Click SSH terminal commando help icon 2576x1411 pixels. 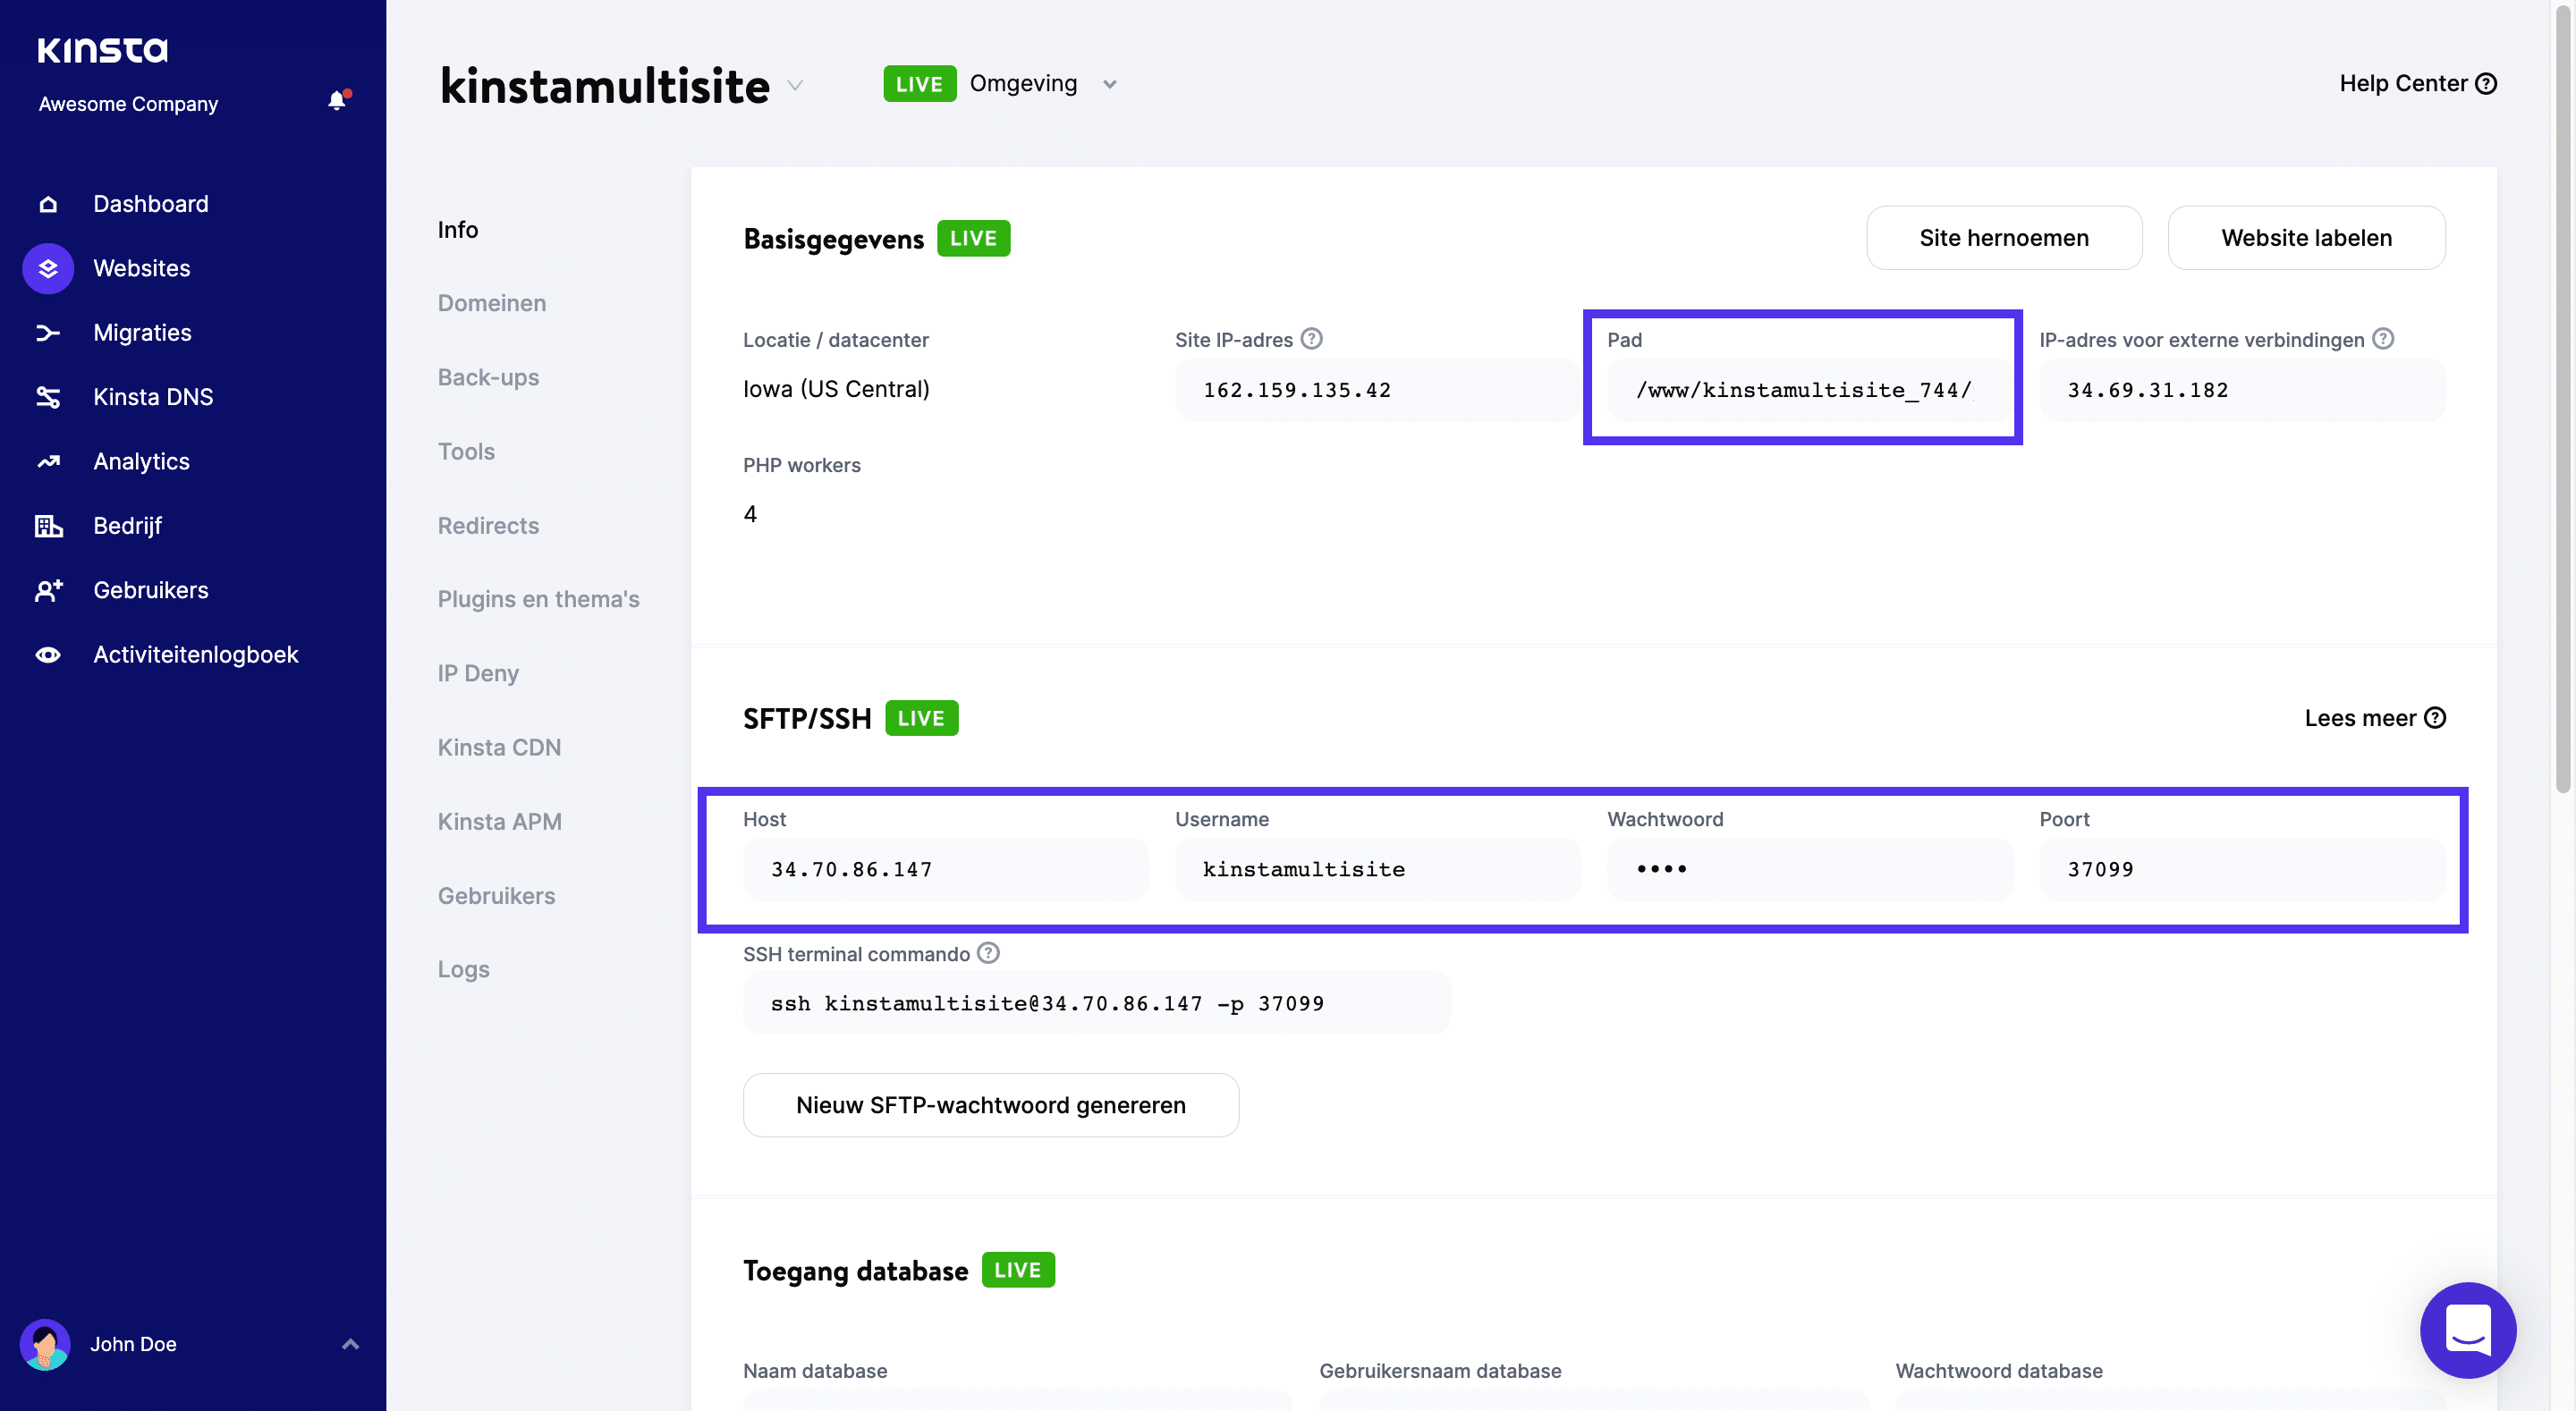coord(988,953)
